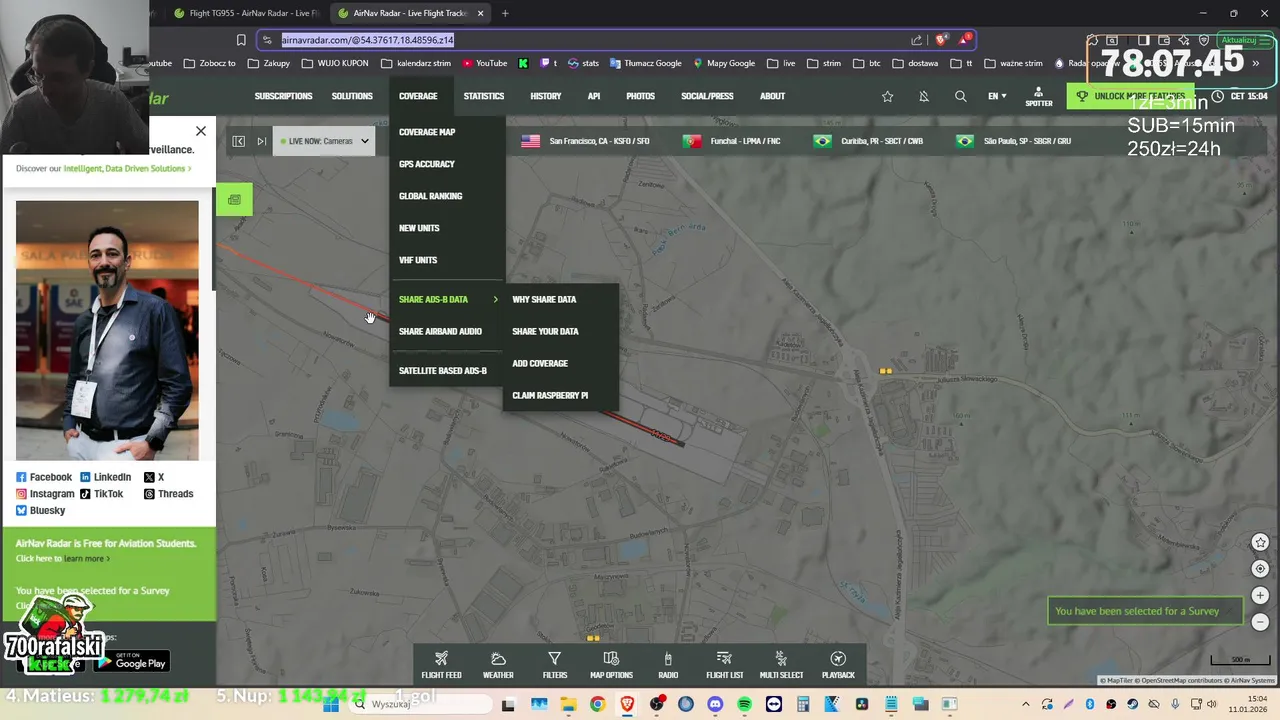This screenshot has height=720, width=1280.
Task: Open the LinkedIn social link
Action: [106, 477]
